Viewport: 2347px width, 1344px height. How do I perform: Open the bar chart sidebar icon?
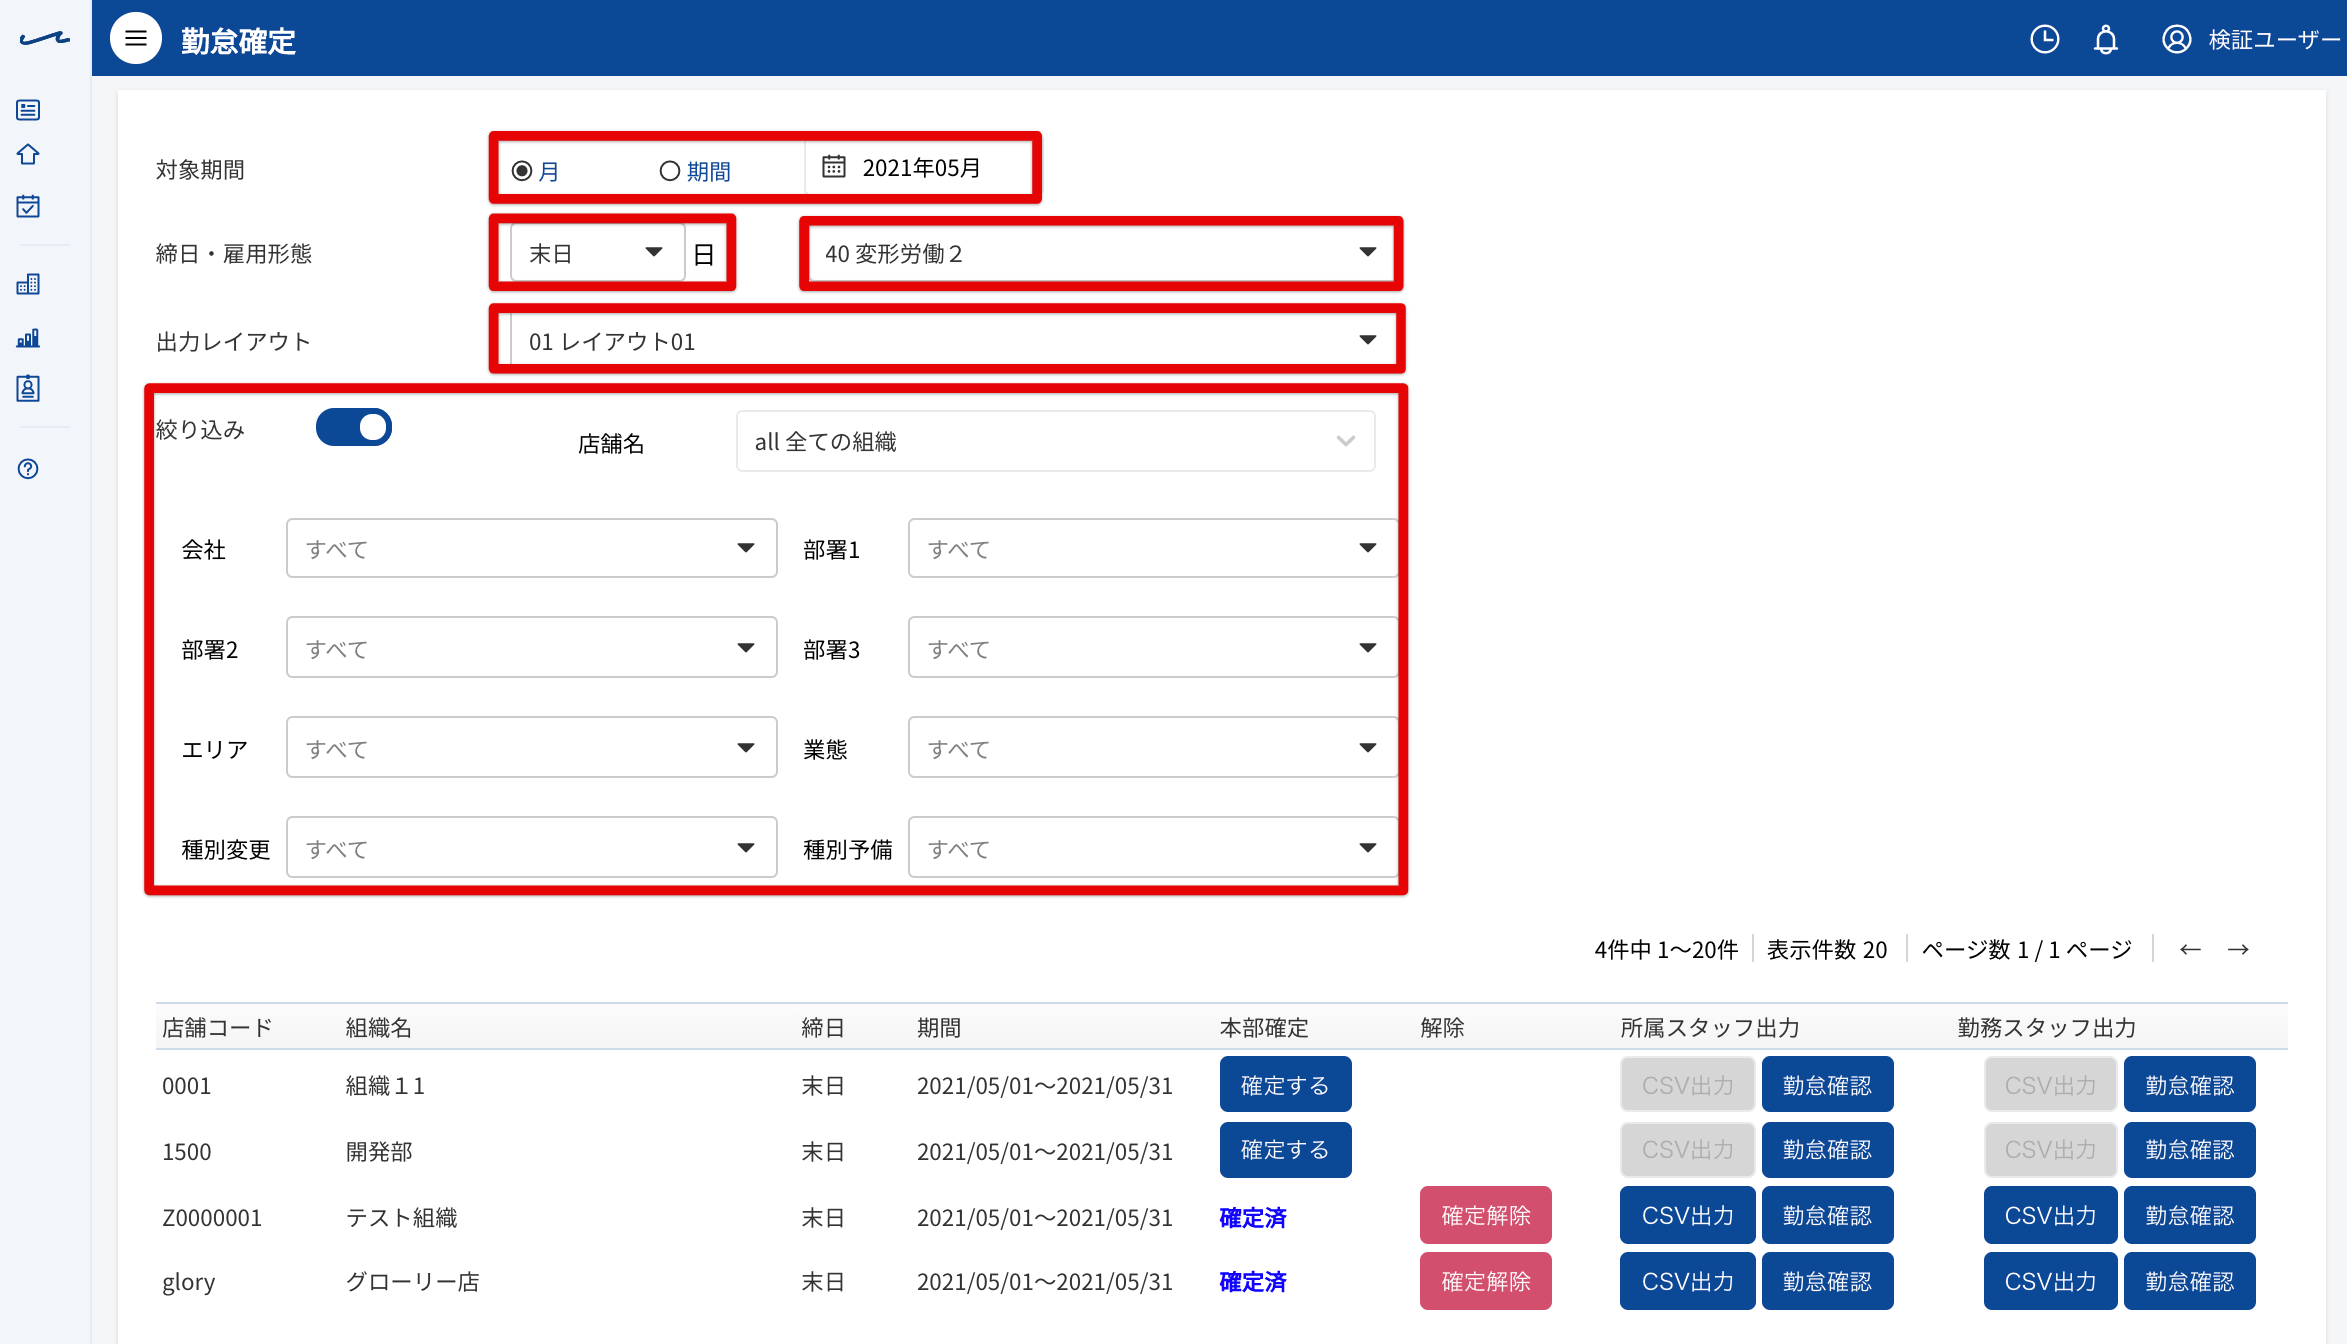click(28, 338)
